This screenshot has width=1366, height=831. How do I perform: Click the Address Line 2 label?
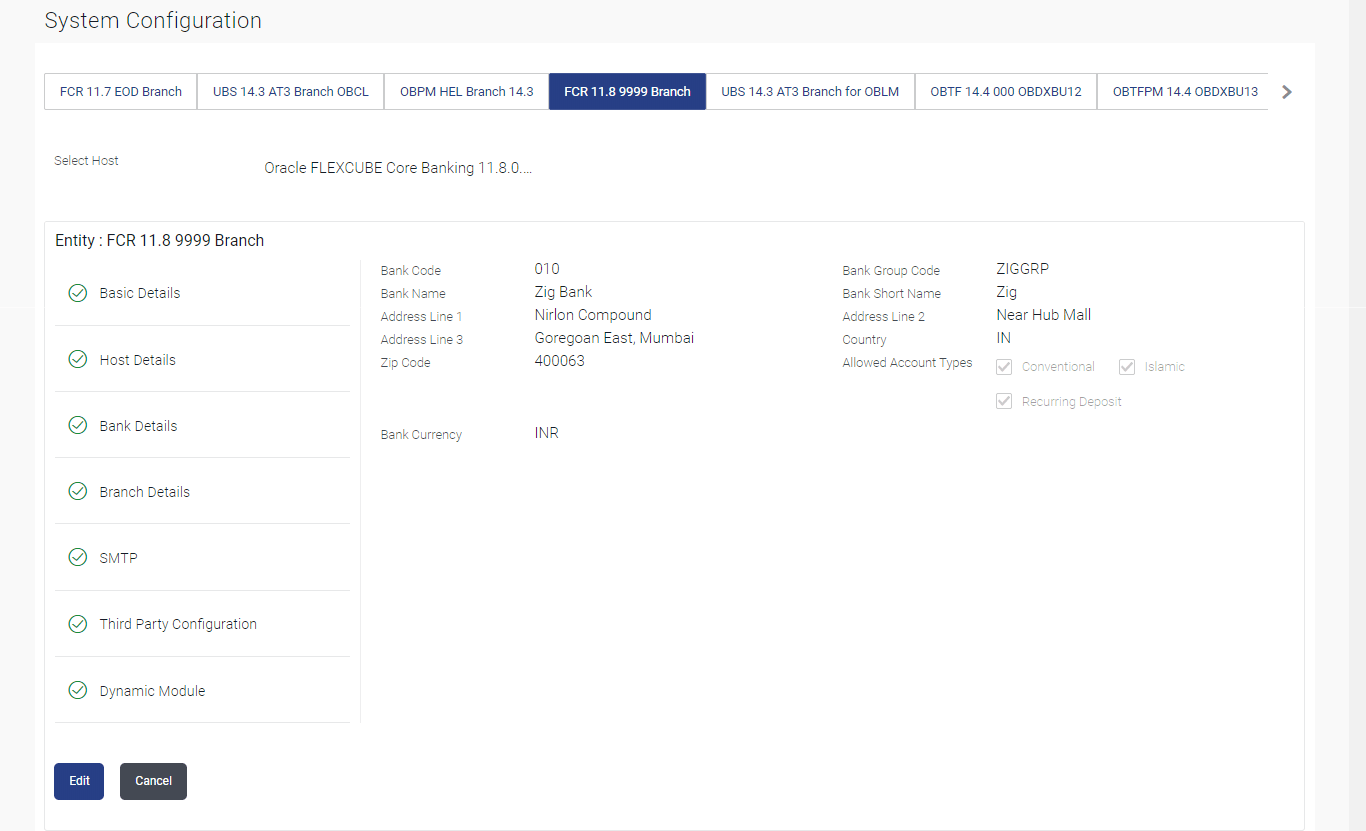[884, 317]
